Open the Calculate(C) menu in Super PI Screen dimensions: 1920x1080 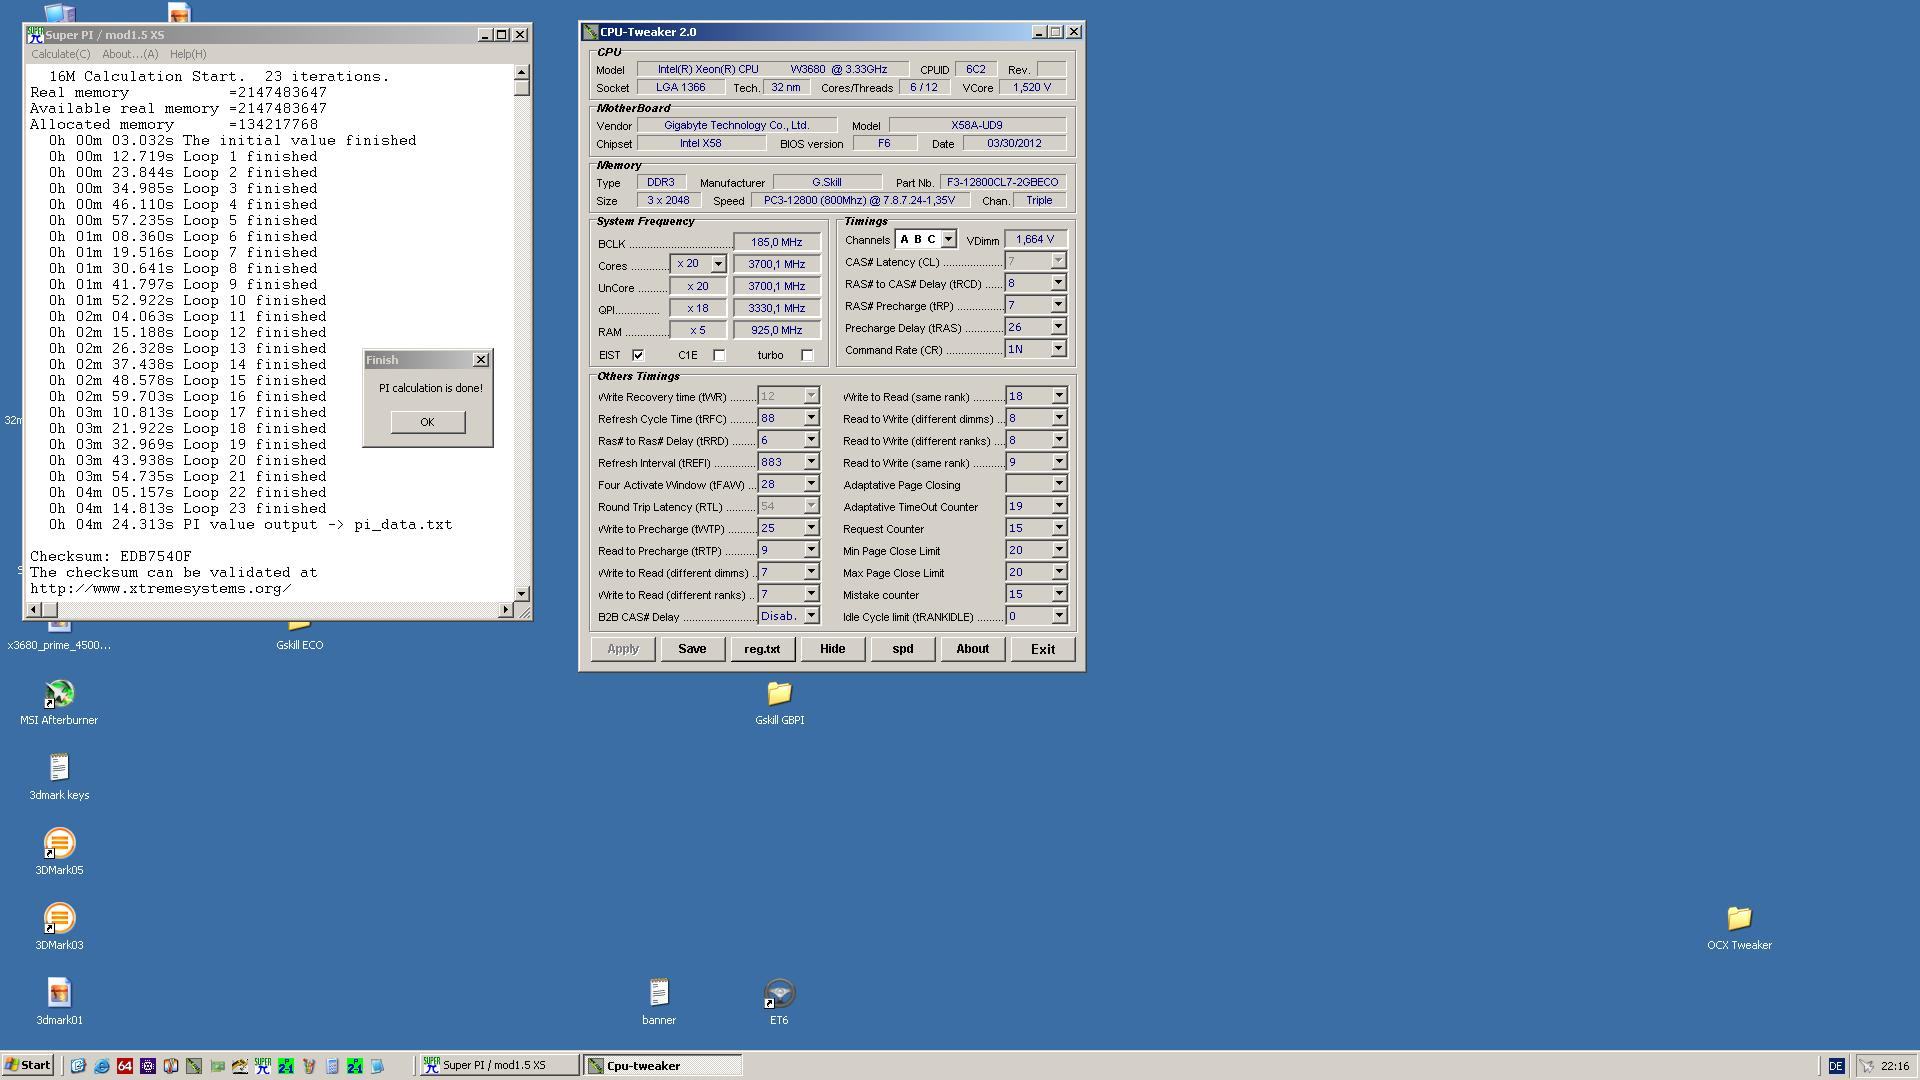point(60,54)
